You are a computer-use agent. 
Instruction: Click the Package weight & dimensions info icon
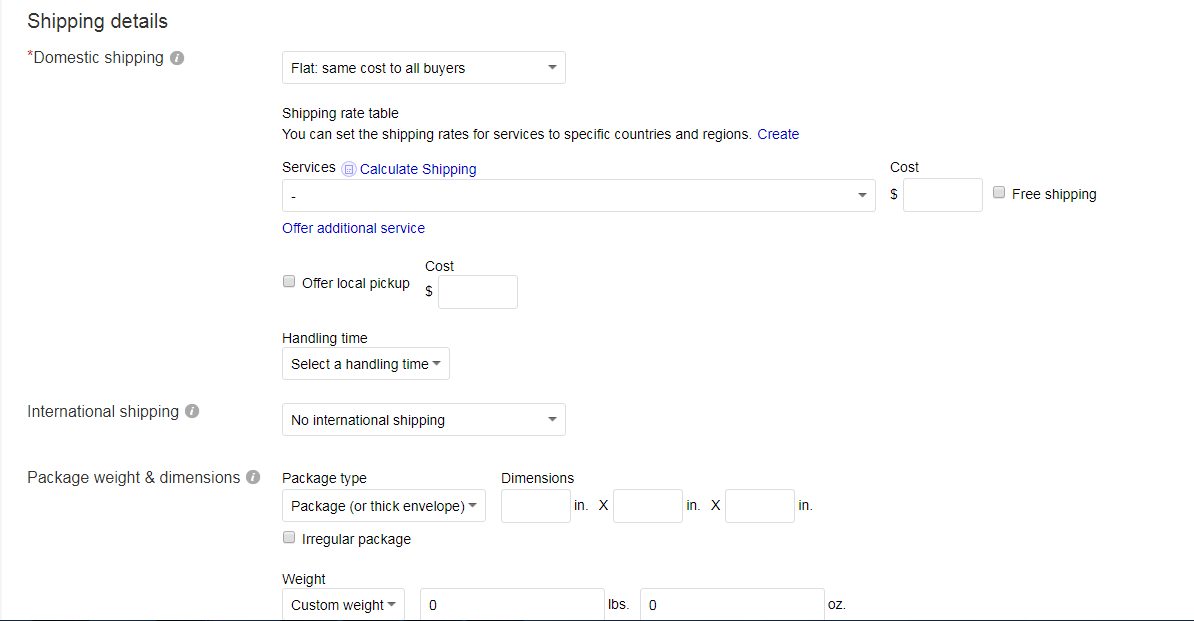(x=253, y=477)
